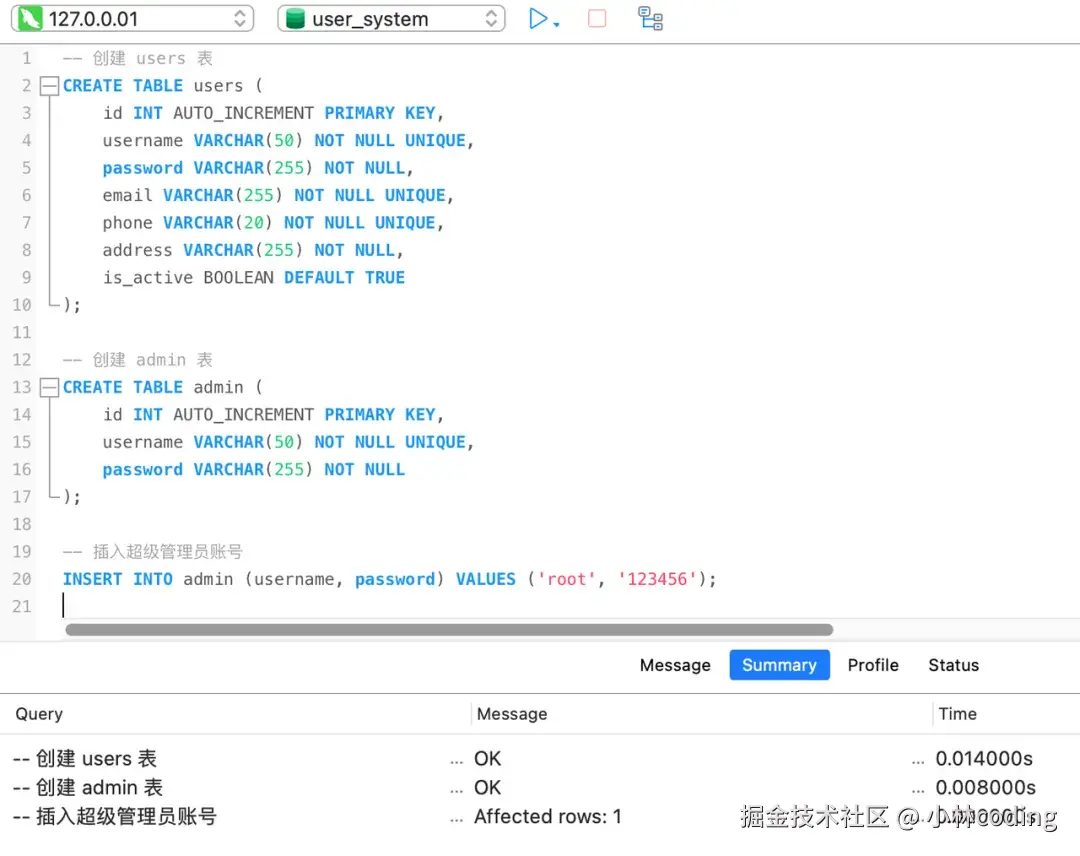Click the comment '-- 创建 users 表' on line 1

click(x=138, y=59)
